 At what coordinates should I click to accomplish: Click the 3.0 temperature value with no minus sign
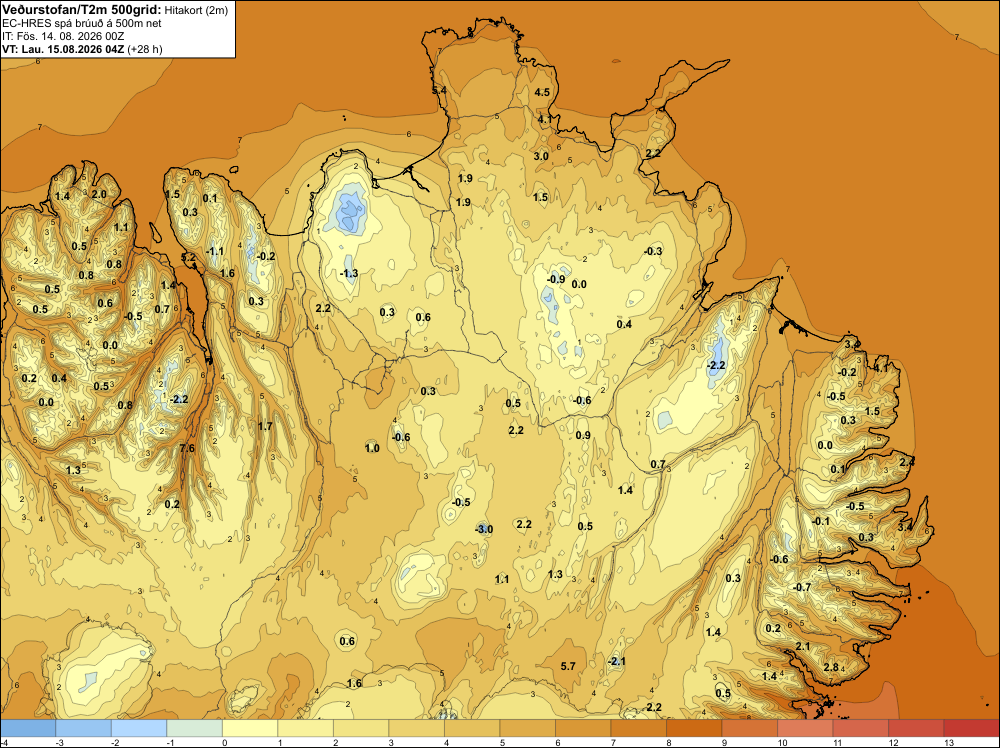541,156
